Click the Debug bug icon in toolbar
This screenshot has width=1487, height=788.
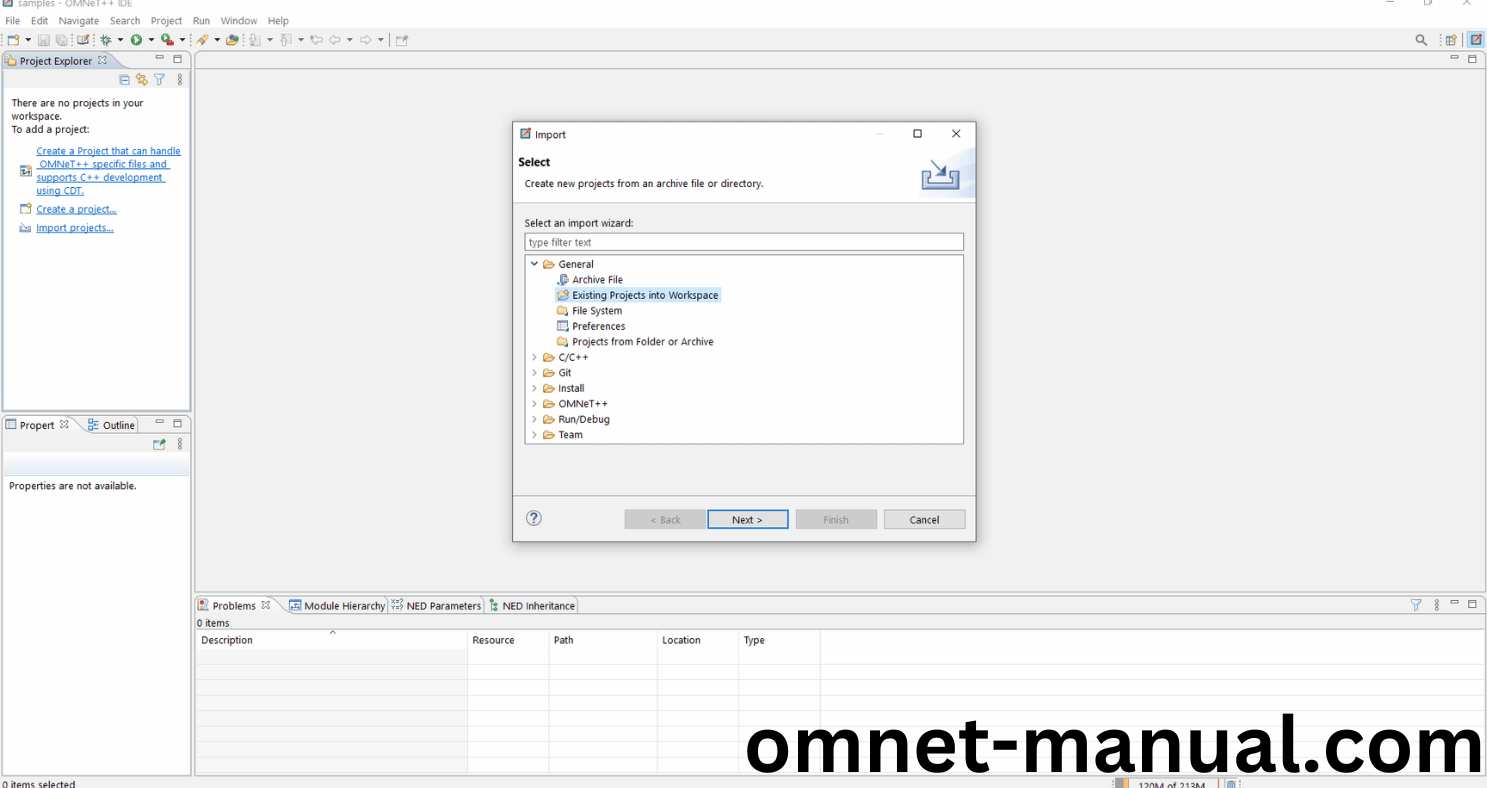click(x=105, y=40)
